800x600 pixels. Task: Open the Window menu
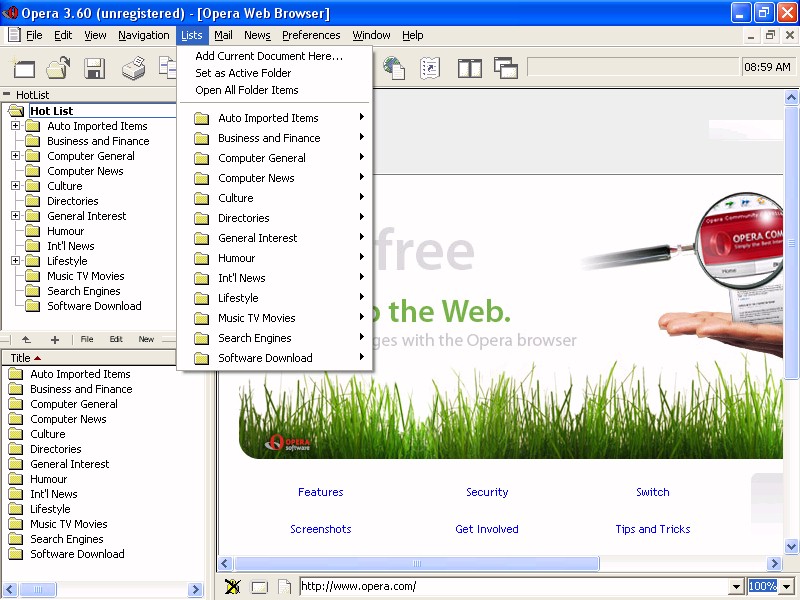(x=371, y=35)
